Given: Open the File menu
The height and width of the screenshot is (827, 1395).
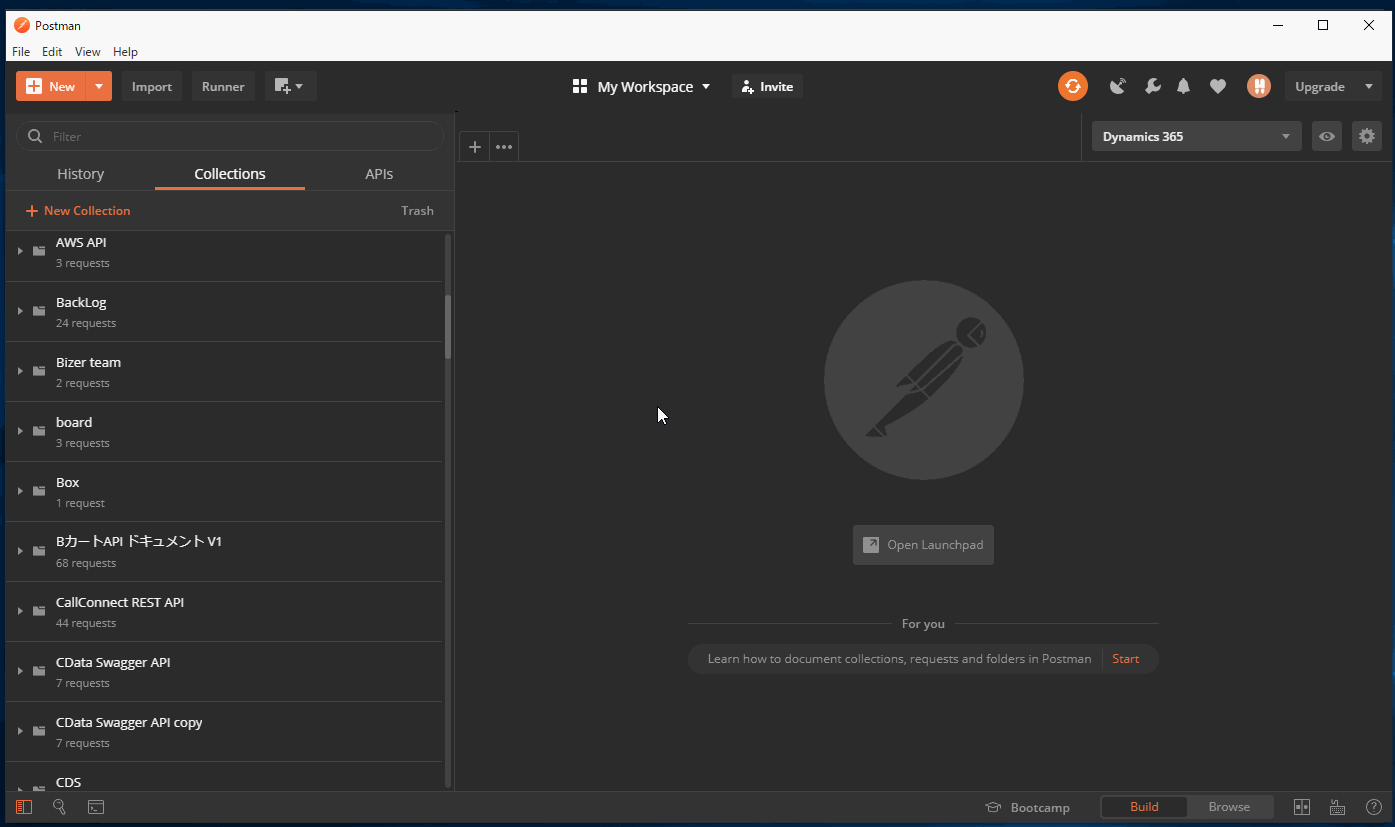Looking at the screenshot, I should pyautogui.click(x=21, y=51).
